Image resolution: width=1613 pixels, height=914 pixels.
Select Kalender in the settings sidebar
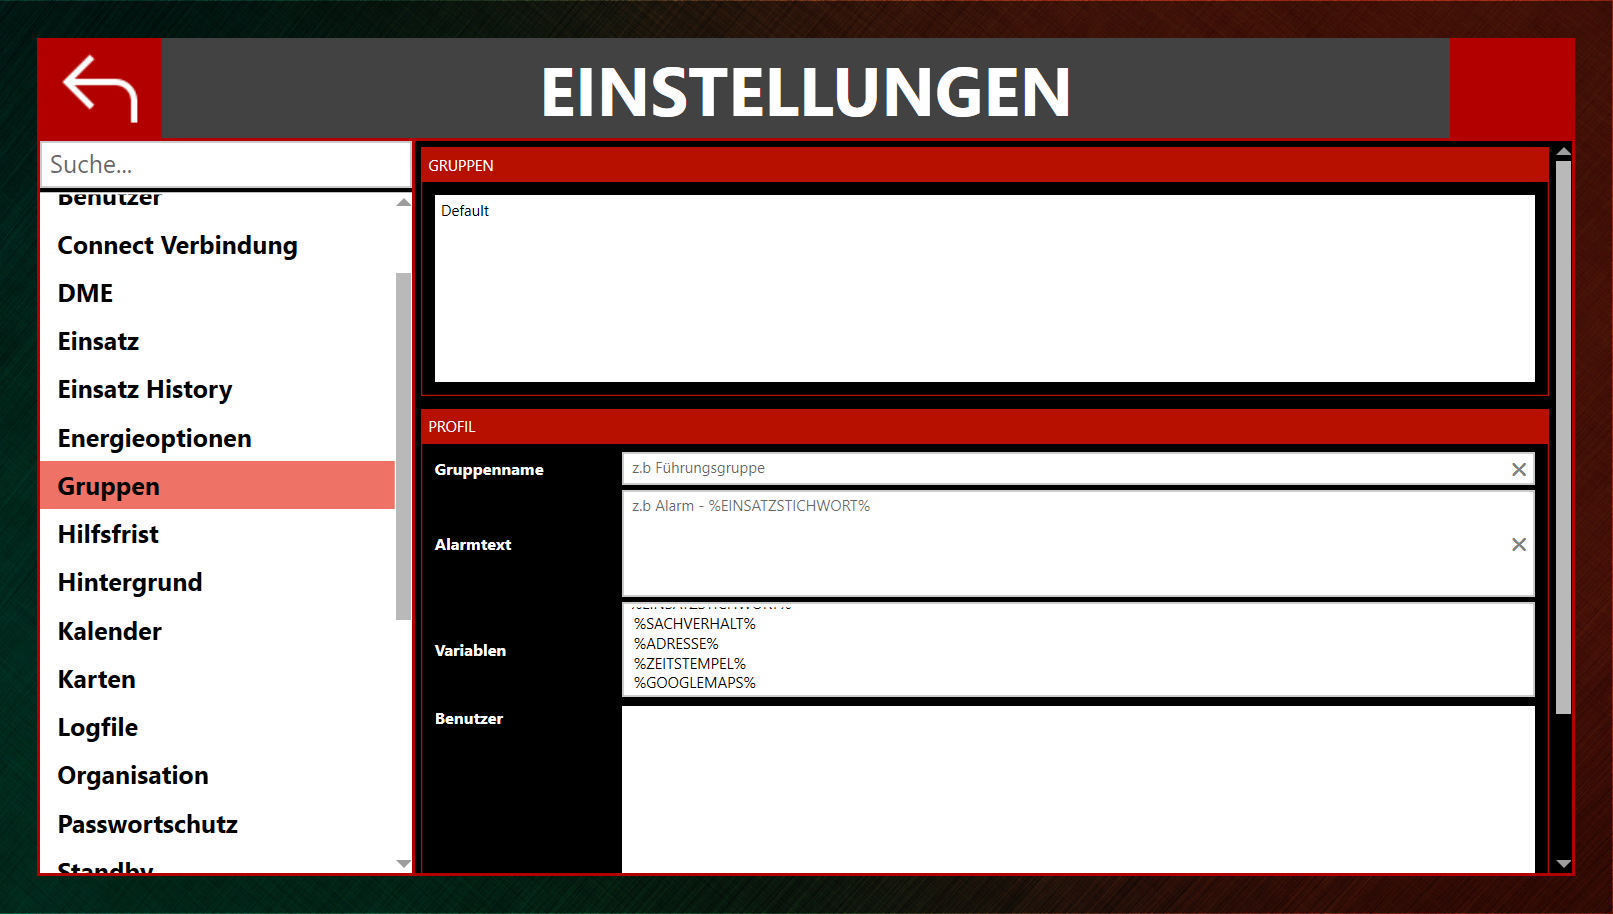[109, 631]
